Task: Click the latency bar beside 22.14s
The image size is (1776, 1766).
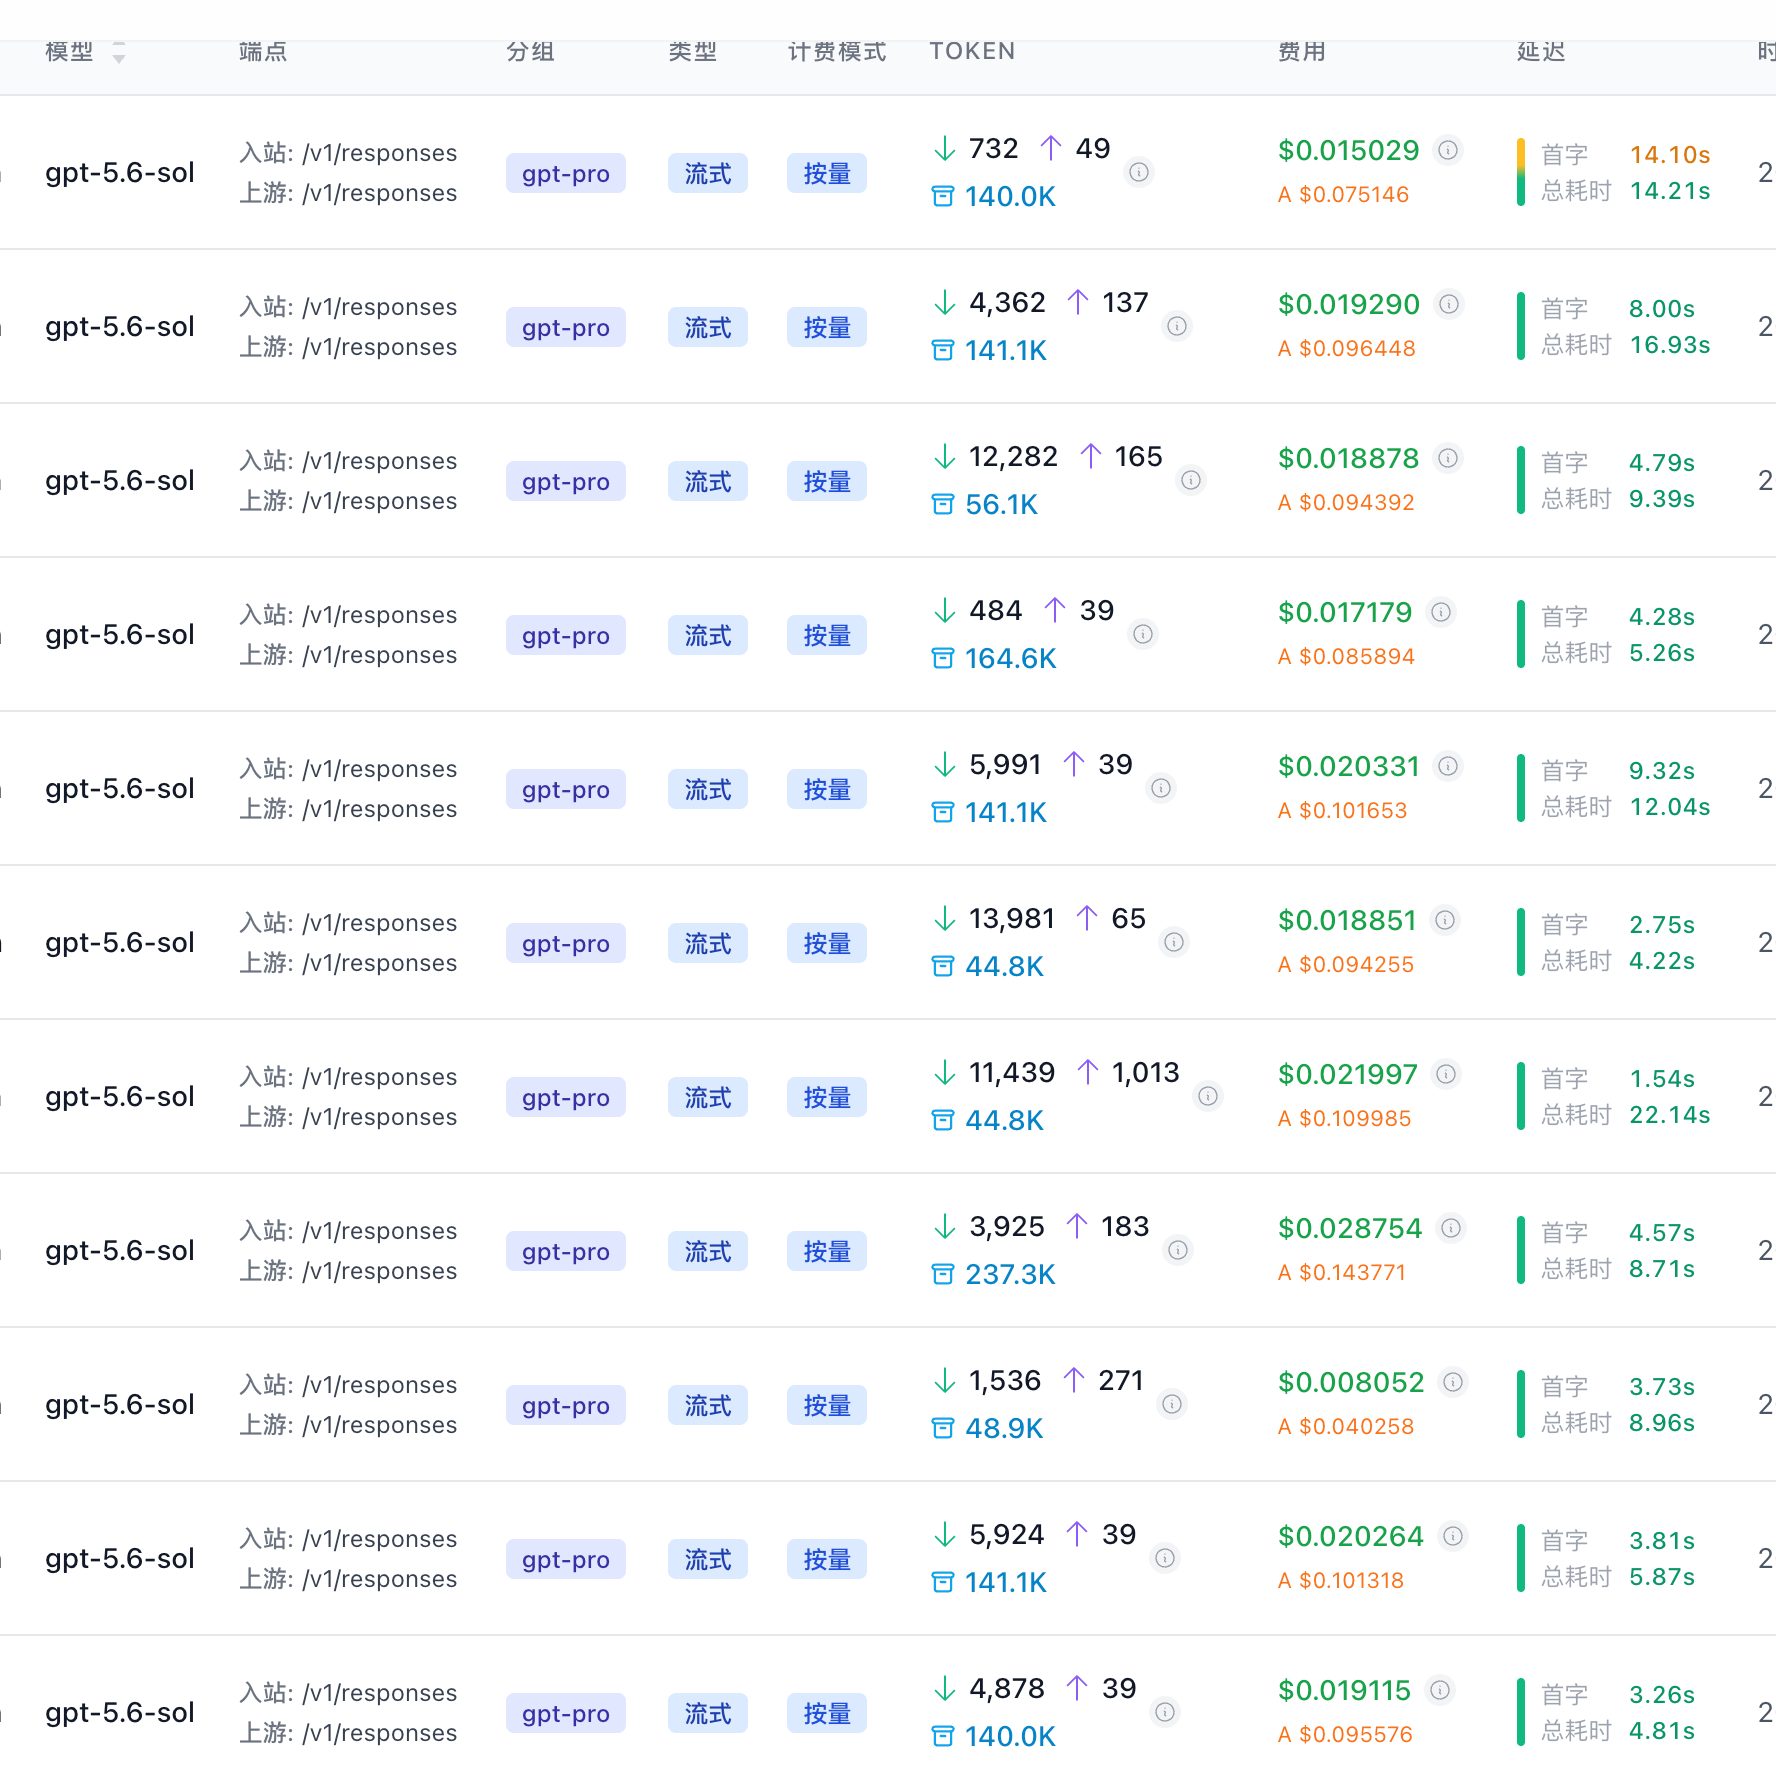Action: click(1521, 1096)
